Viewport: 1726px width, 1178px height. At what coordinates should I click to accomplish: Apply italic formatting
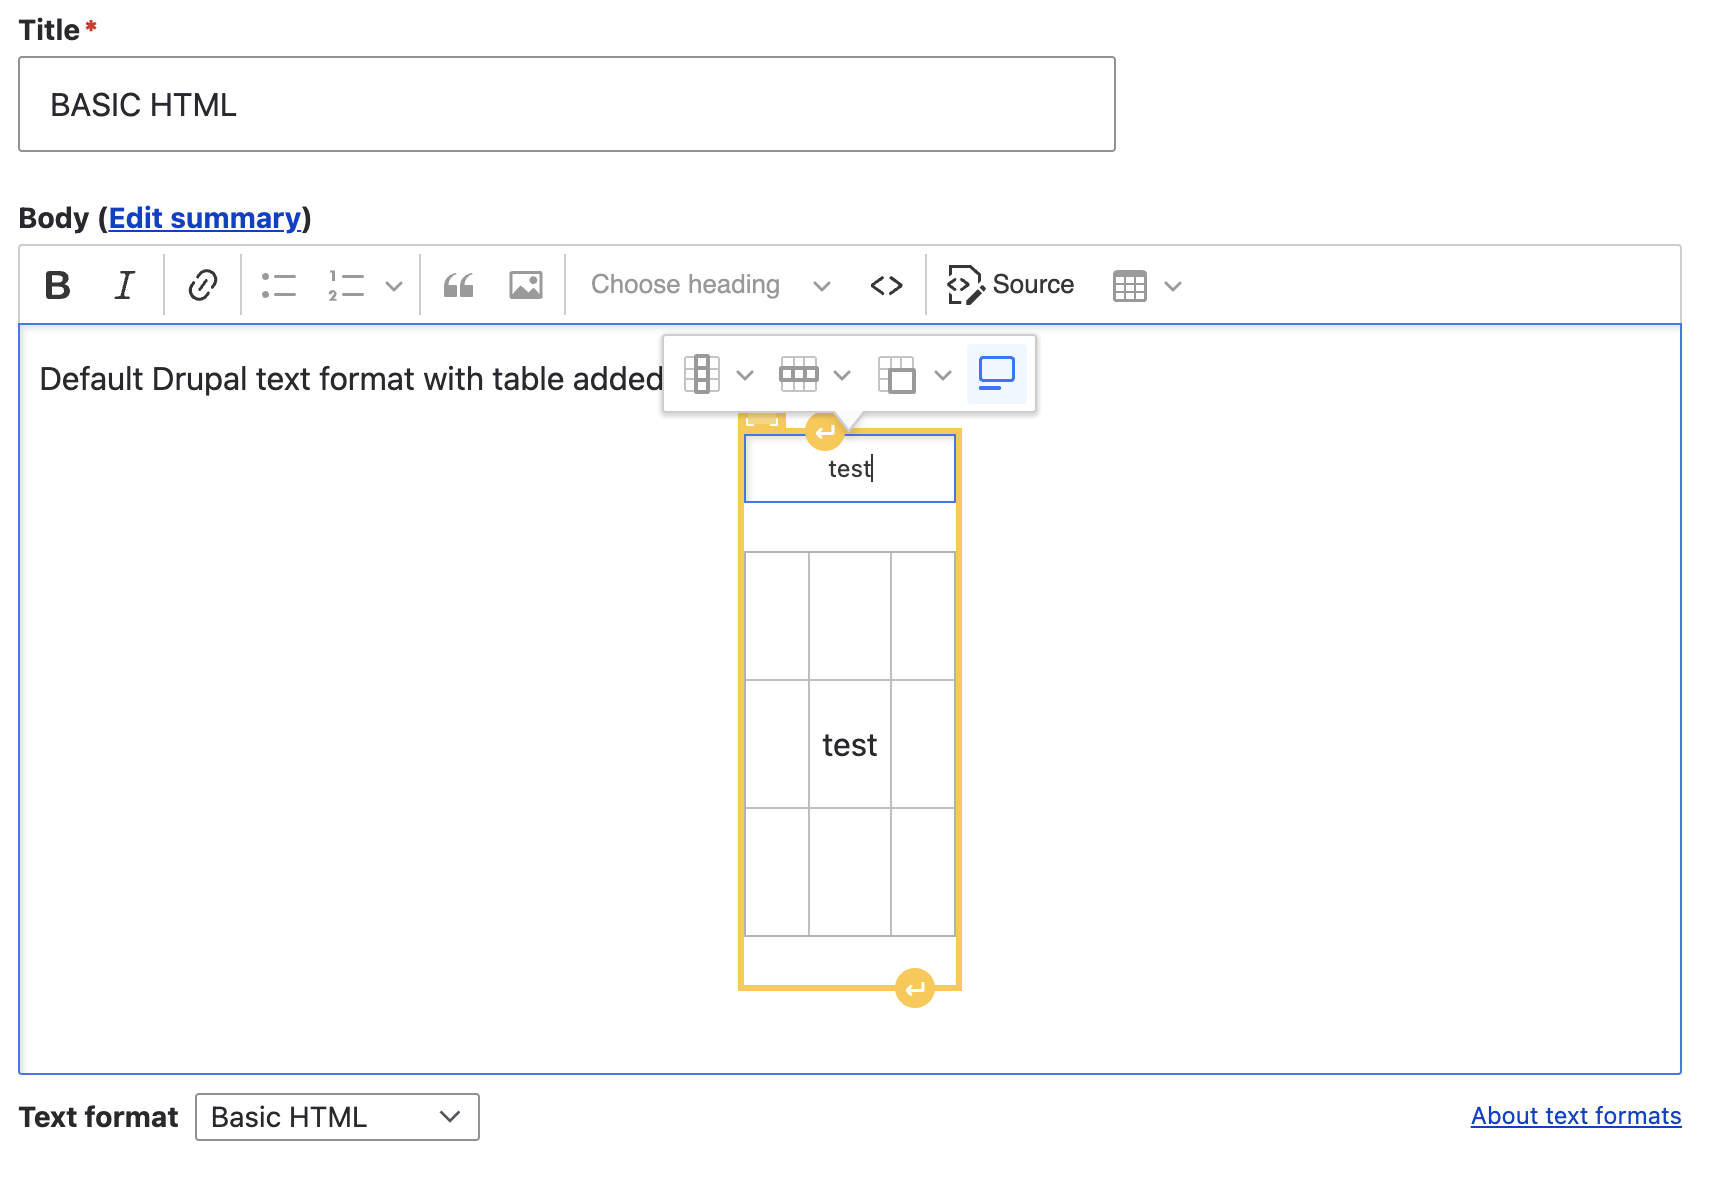coord(124,285)
